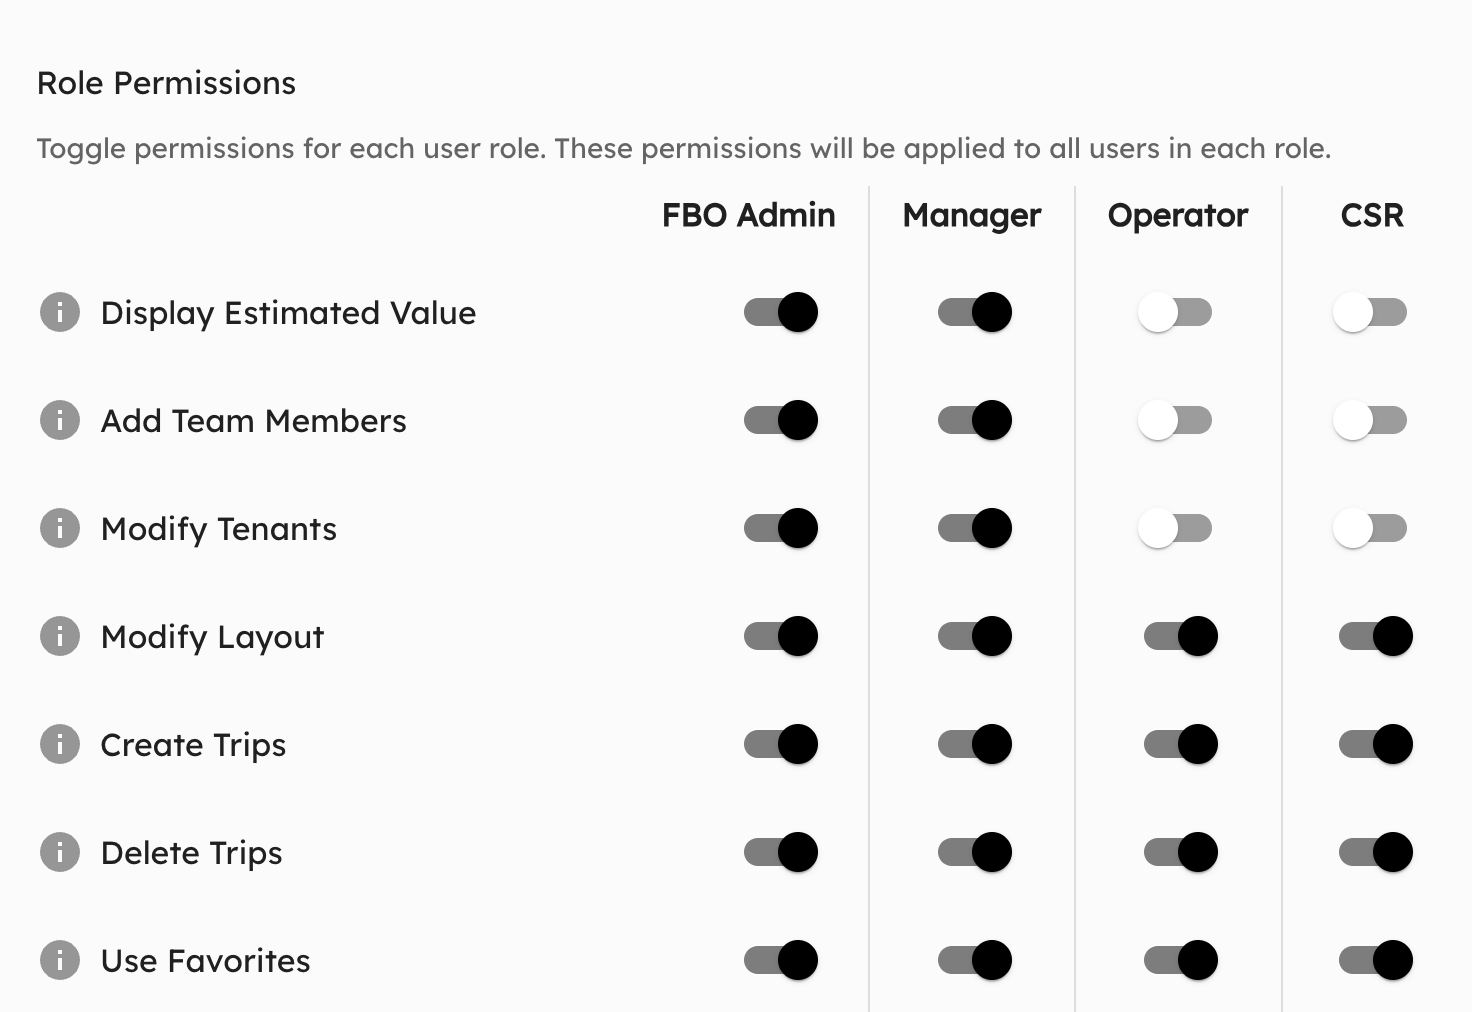Disable Display Estimated Value for FBO Admin
1472x1012 pixels.
(x=780, y=312)
